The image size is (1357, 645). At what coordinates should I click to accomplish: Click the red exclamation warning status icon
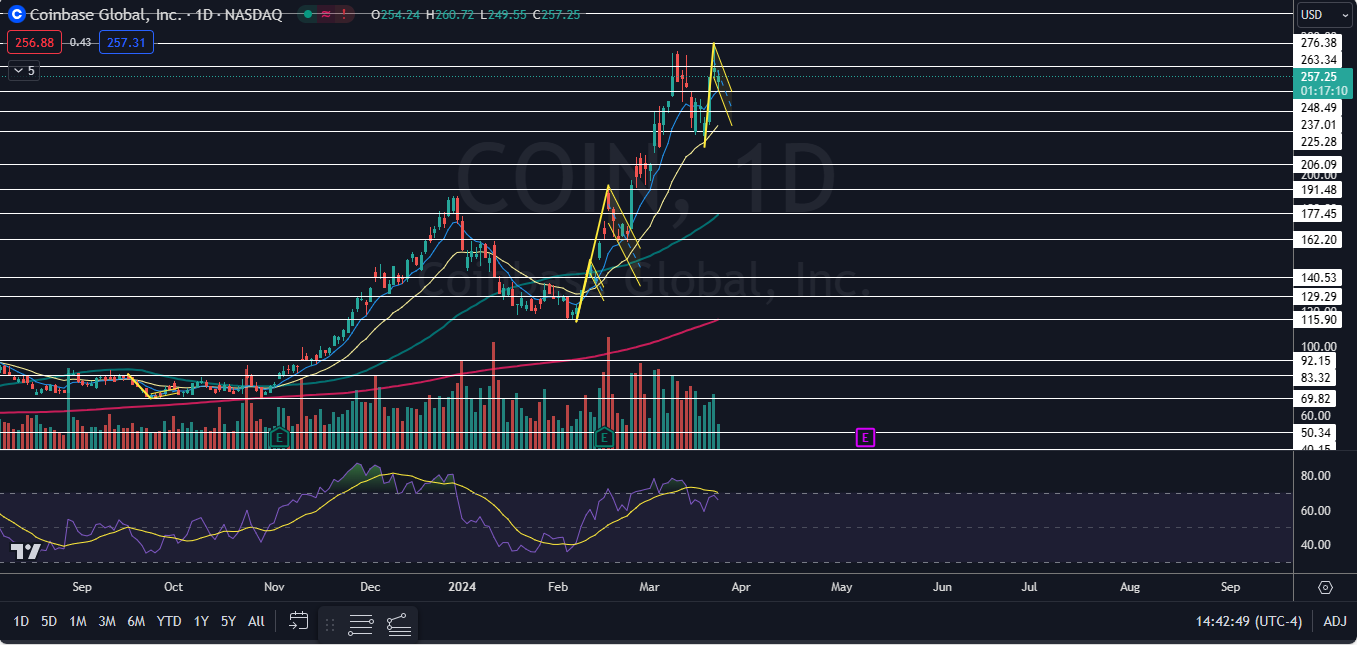(x=345, y=15)
